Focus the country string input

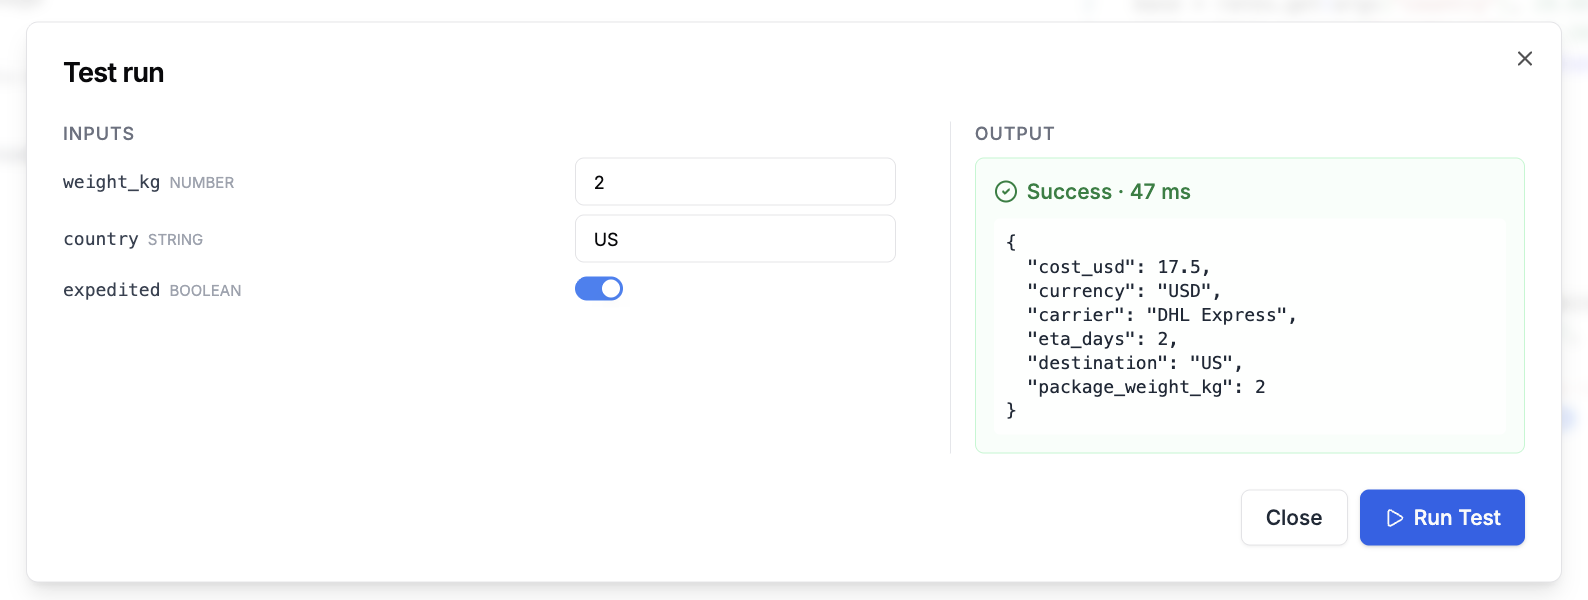[735, 239]
